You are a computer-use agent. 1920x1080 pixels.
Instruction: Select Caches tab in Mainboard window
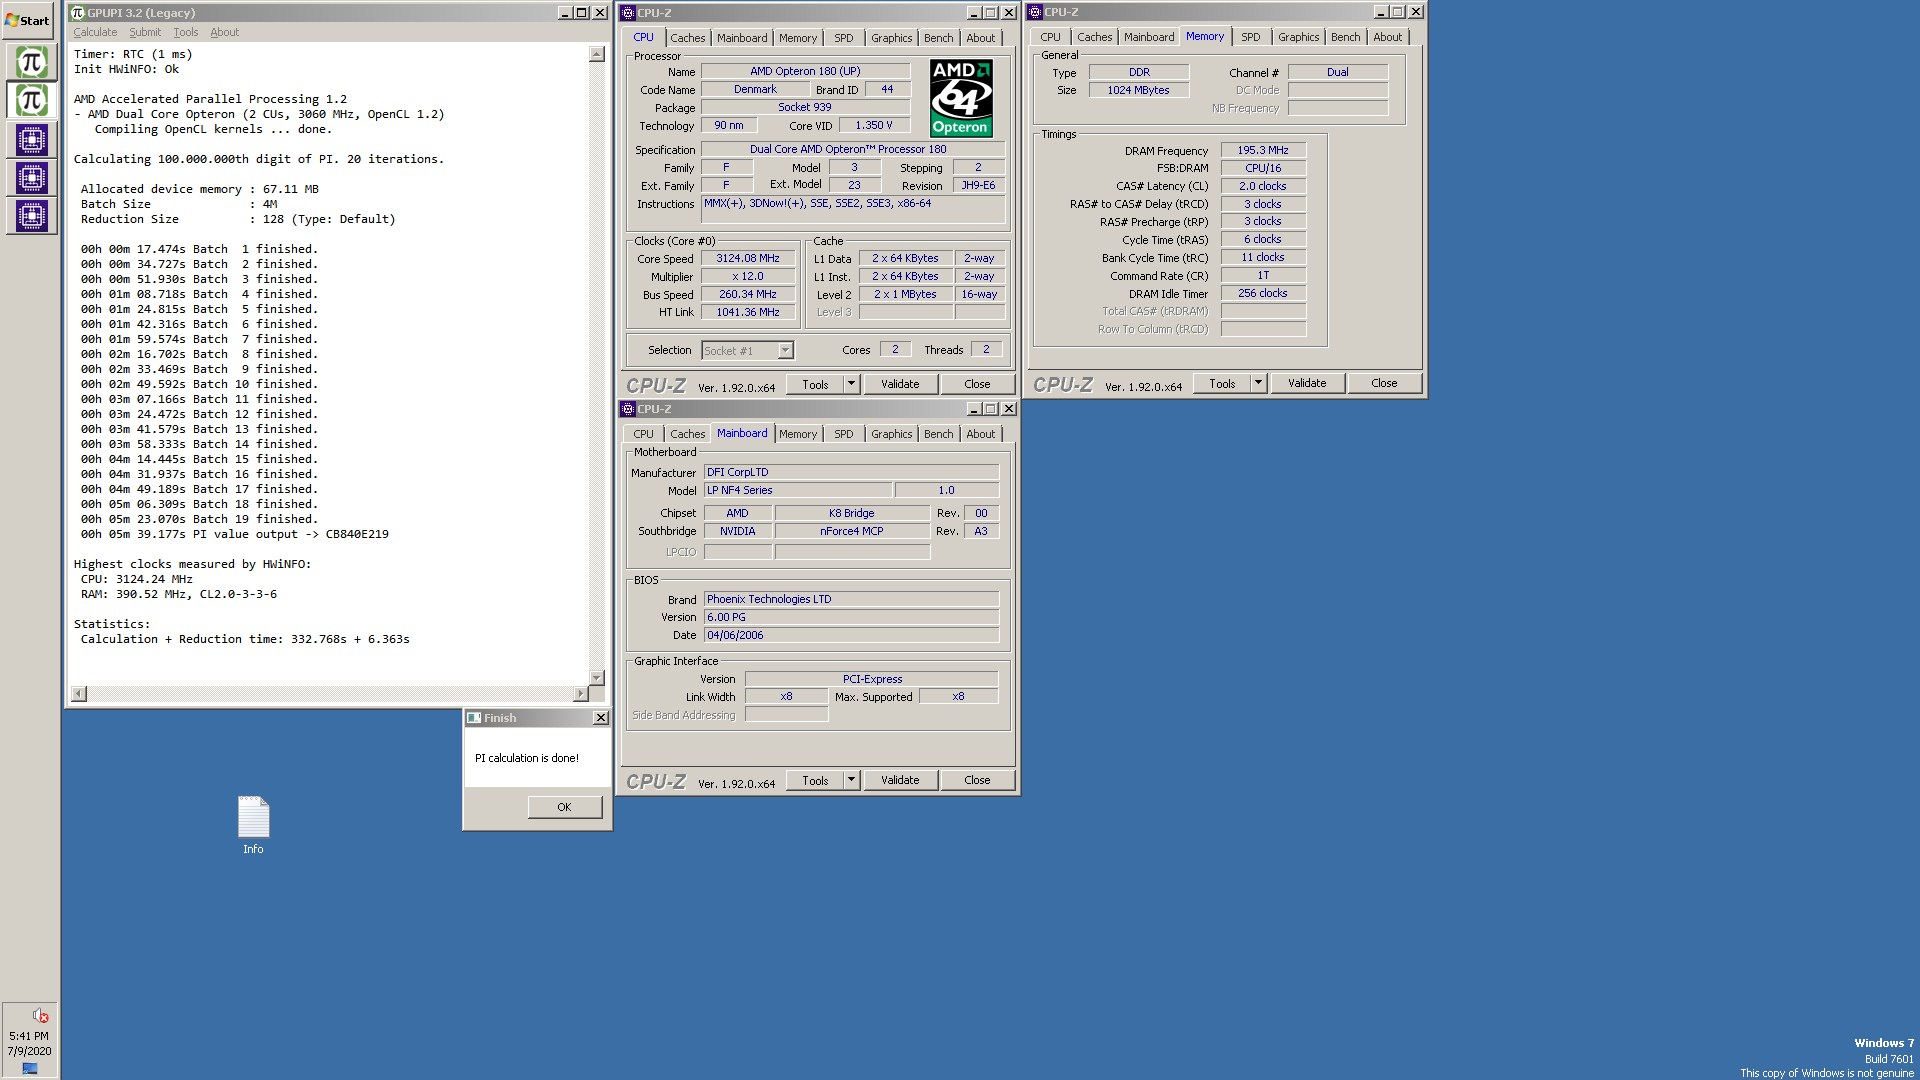(687, 434)
